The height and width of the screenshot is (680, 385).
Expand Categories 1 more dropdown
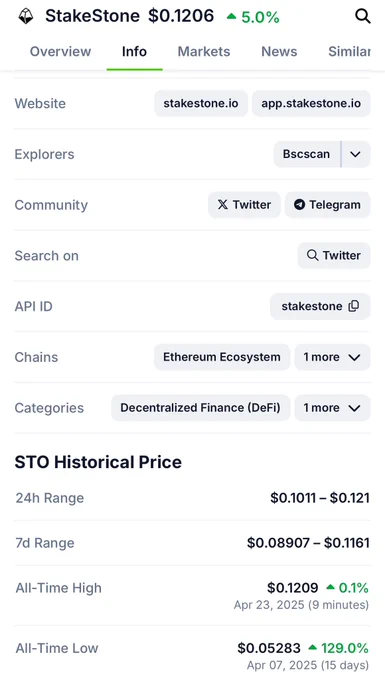click(x=332, y=408)
